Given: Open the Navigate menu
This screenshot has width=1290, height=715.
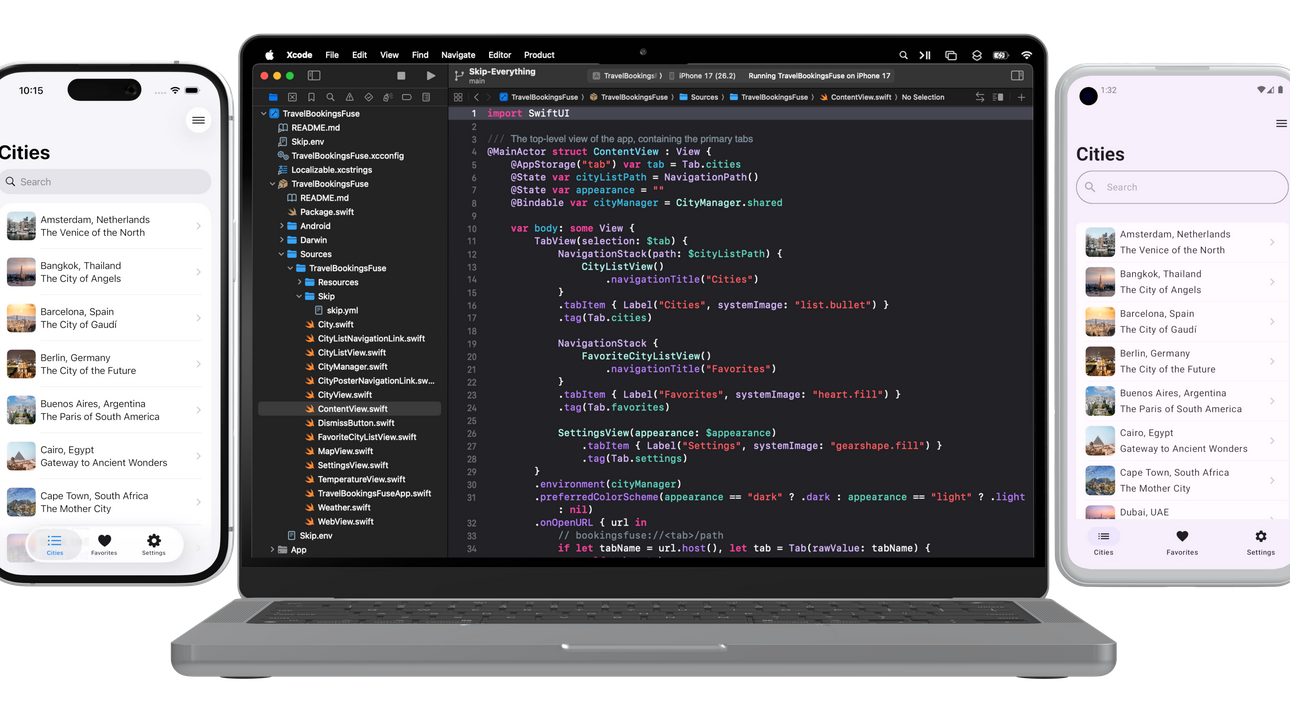Looking at the screenshot, I should pos(458,56).
